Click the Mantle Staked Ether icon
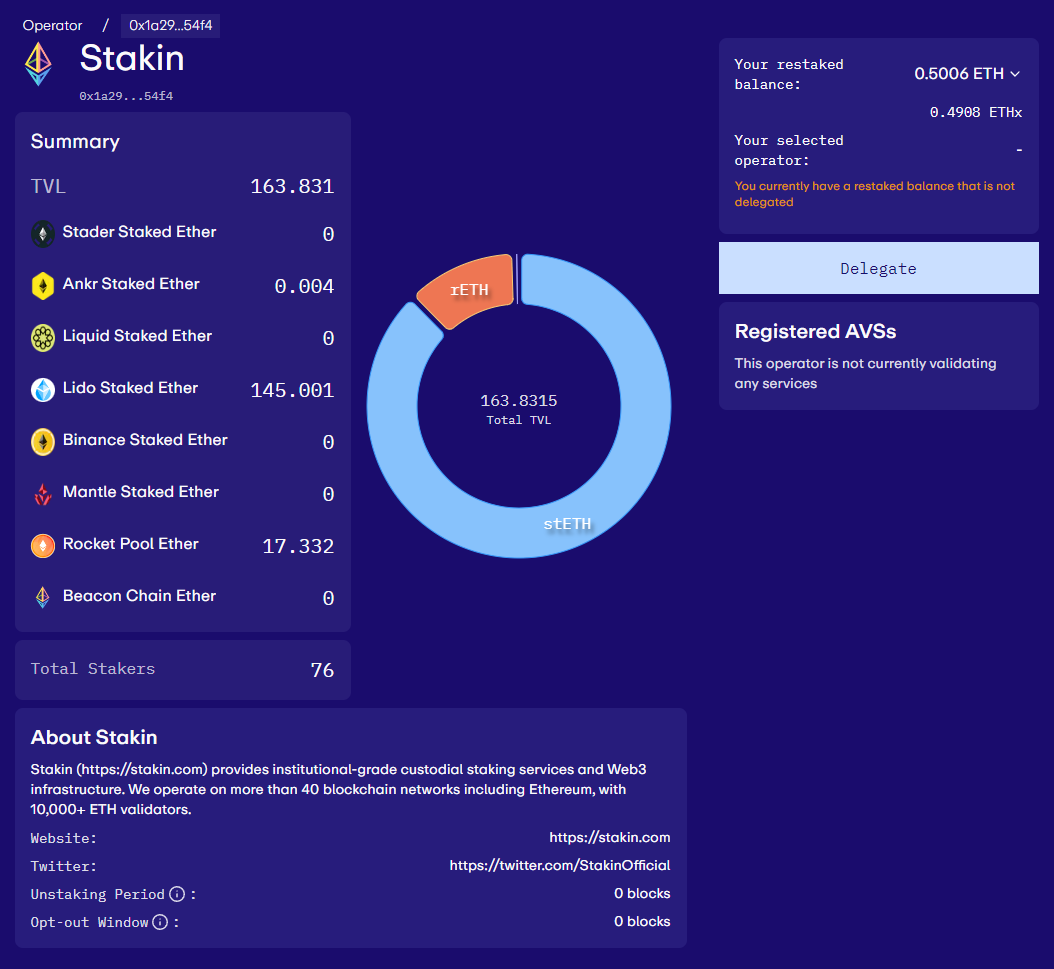 pos(41,493)
